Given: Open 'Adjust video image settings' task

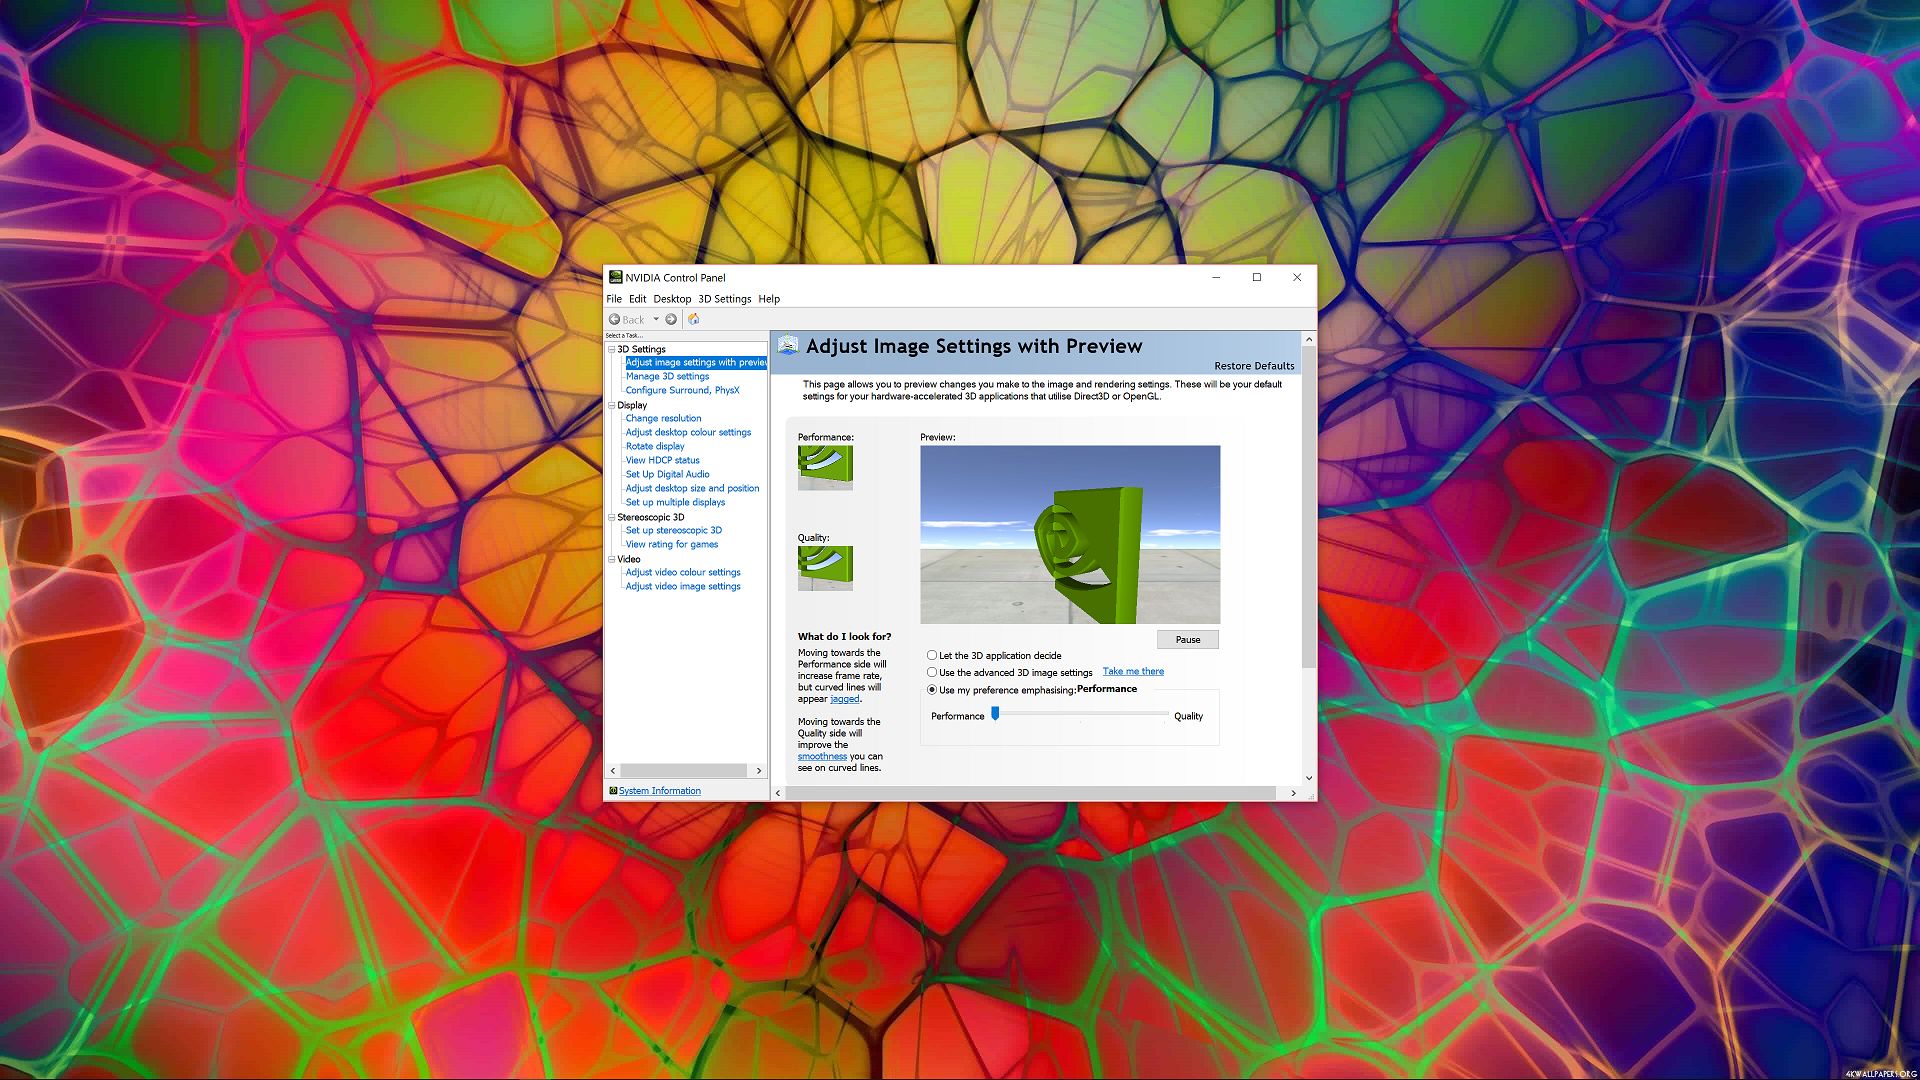Looking at the screenshot, I should [x=683, y=587].
